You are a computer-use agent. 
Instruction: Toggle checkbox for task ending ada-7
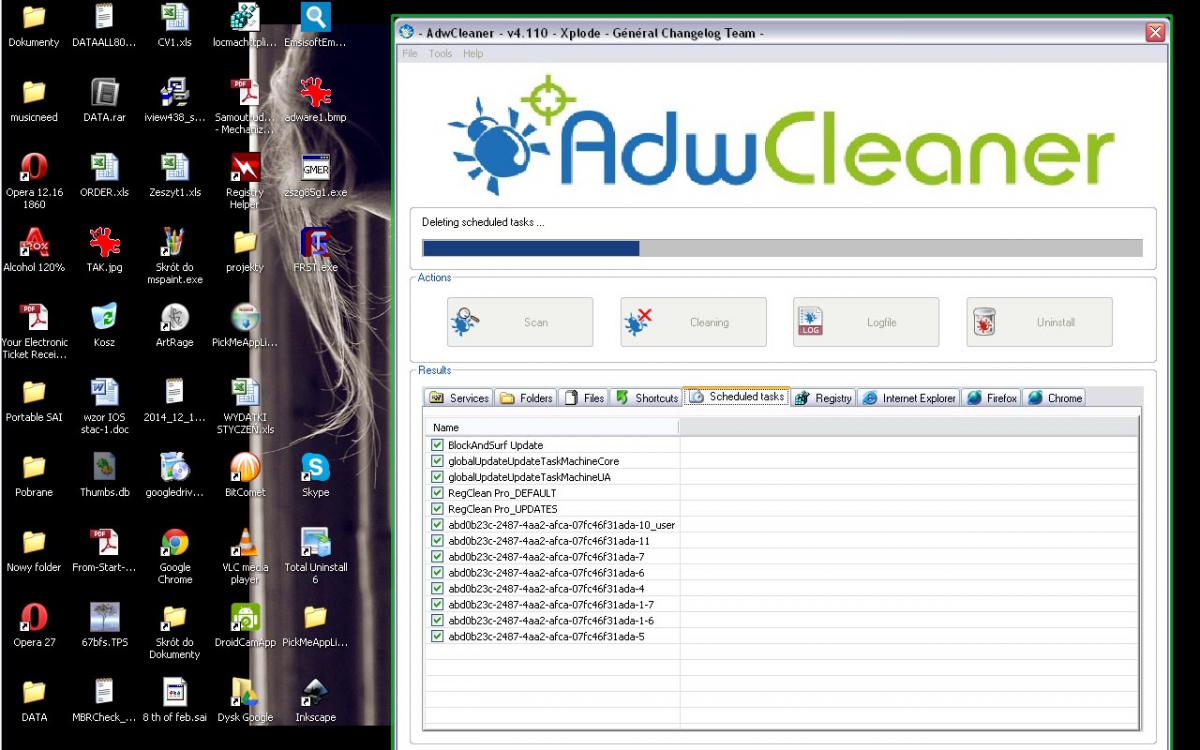pyautogui.click(x=437, y=557)
